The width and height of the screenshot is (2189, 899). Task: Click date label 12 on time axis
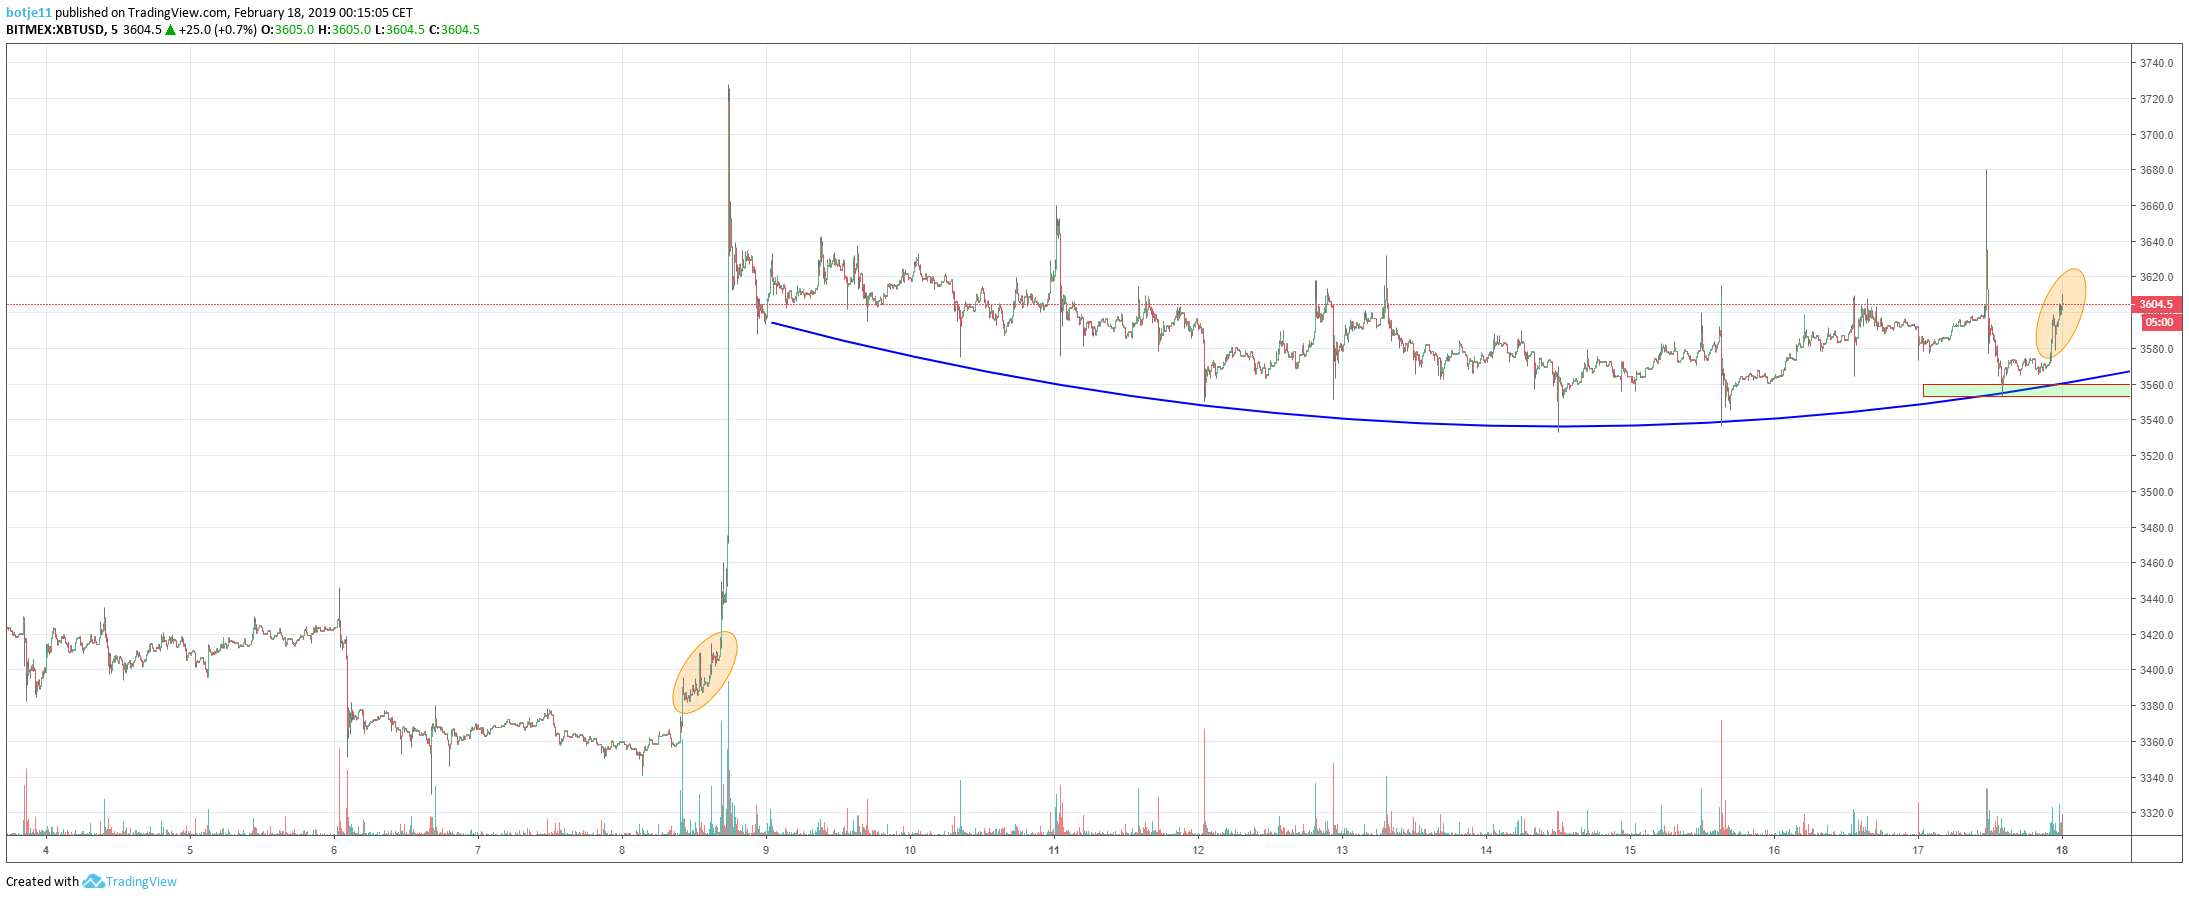coord(1198,851)
